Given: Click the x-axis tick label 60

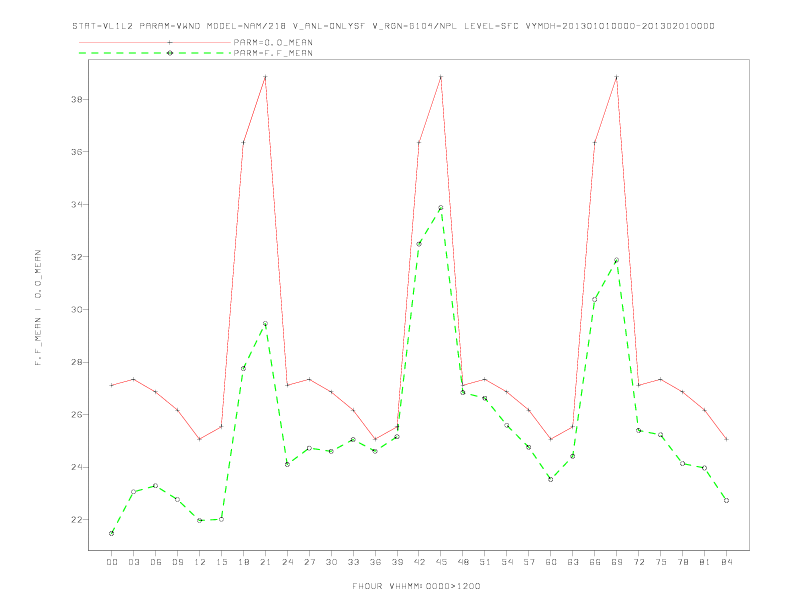Looking at the screenshot, I should click(551, 562).
